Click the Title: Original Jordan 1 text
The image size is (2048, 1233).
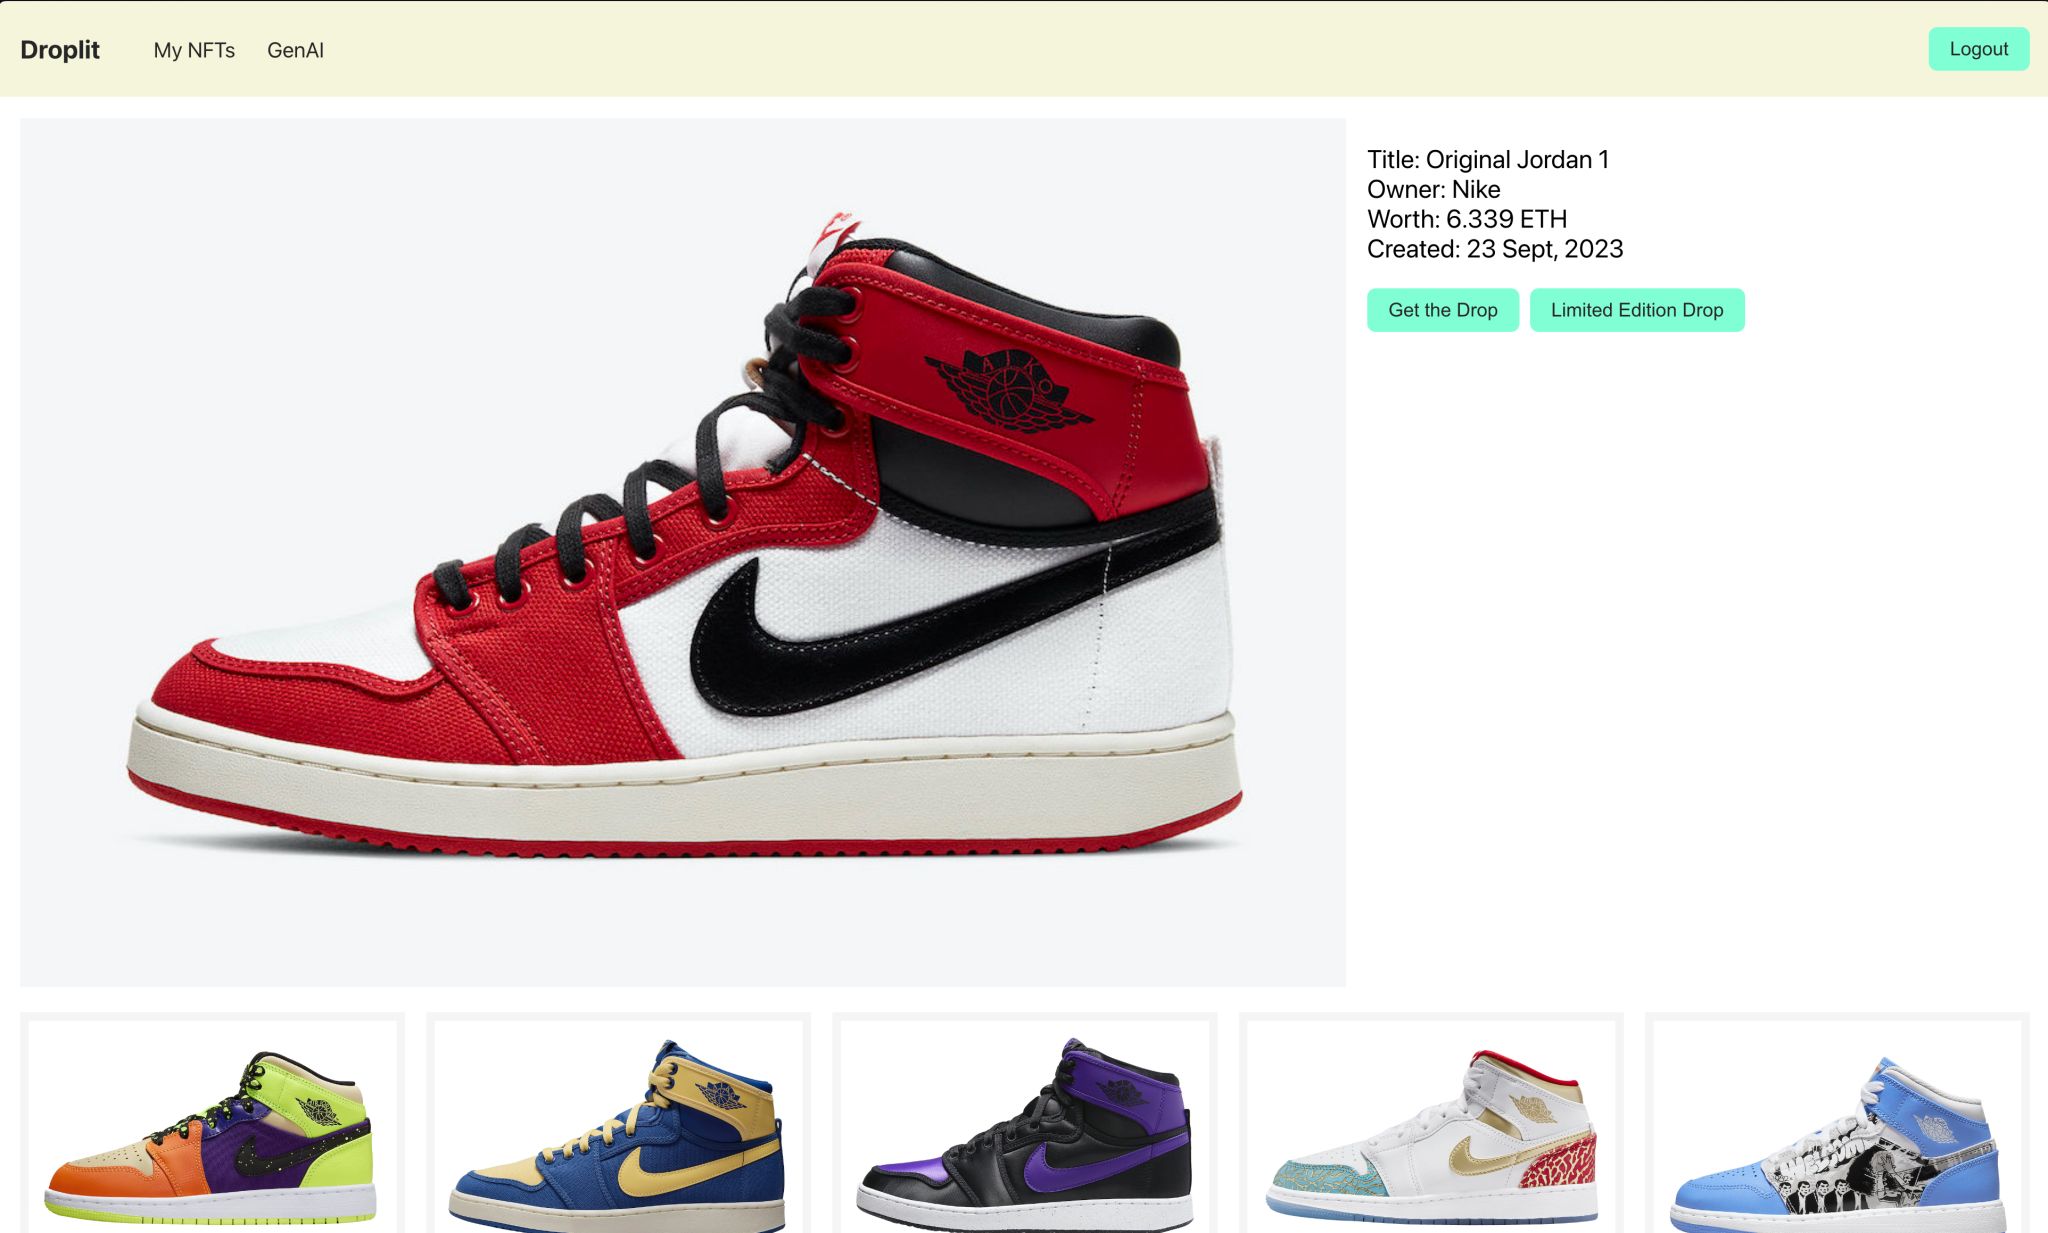(1487, 160)
